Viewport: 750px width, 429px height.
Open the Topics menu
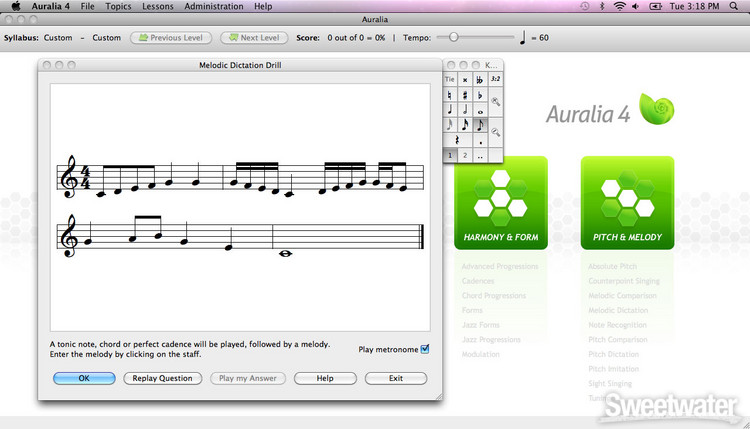[118, 6]
